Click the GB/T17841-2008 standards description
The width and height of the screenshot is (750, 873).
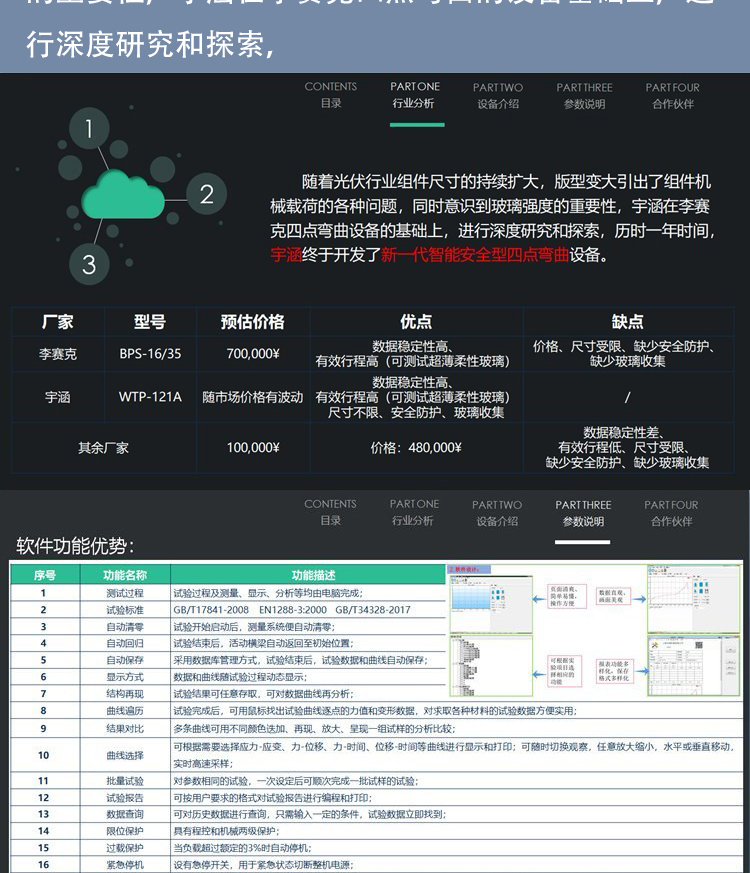pos(292,610)
